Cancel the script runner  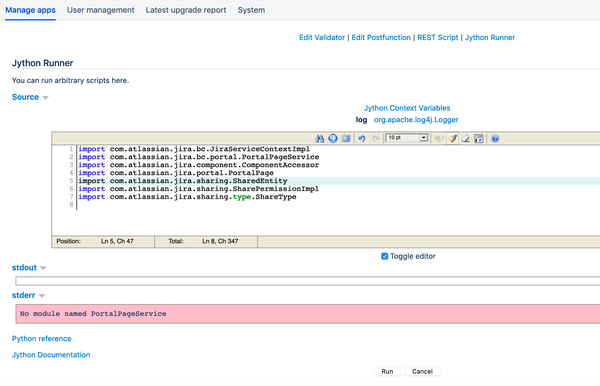[422, 371]
